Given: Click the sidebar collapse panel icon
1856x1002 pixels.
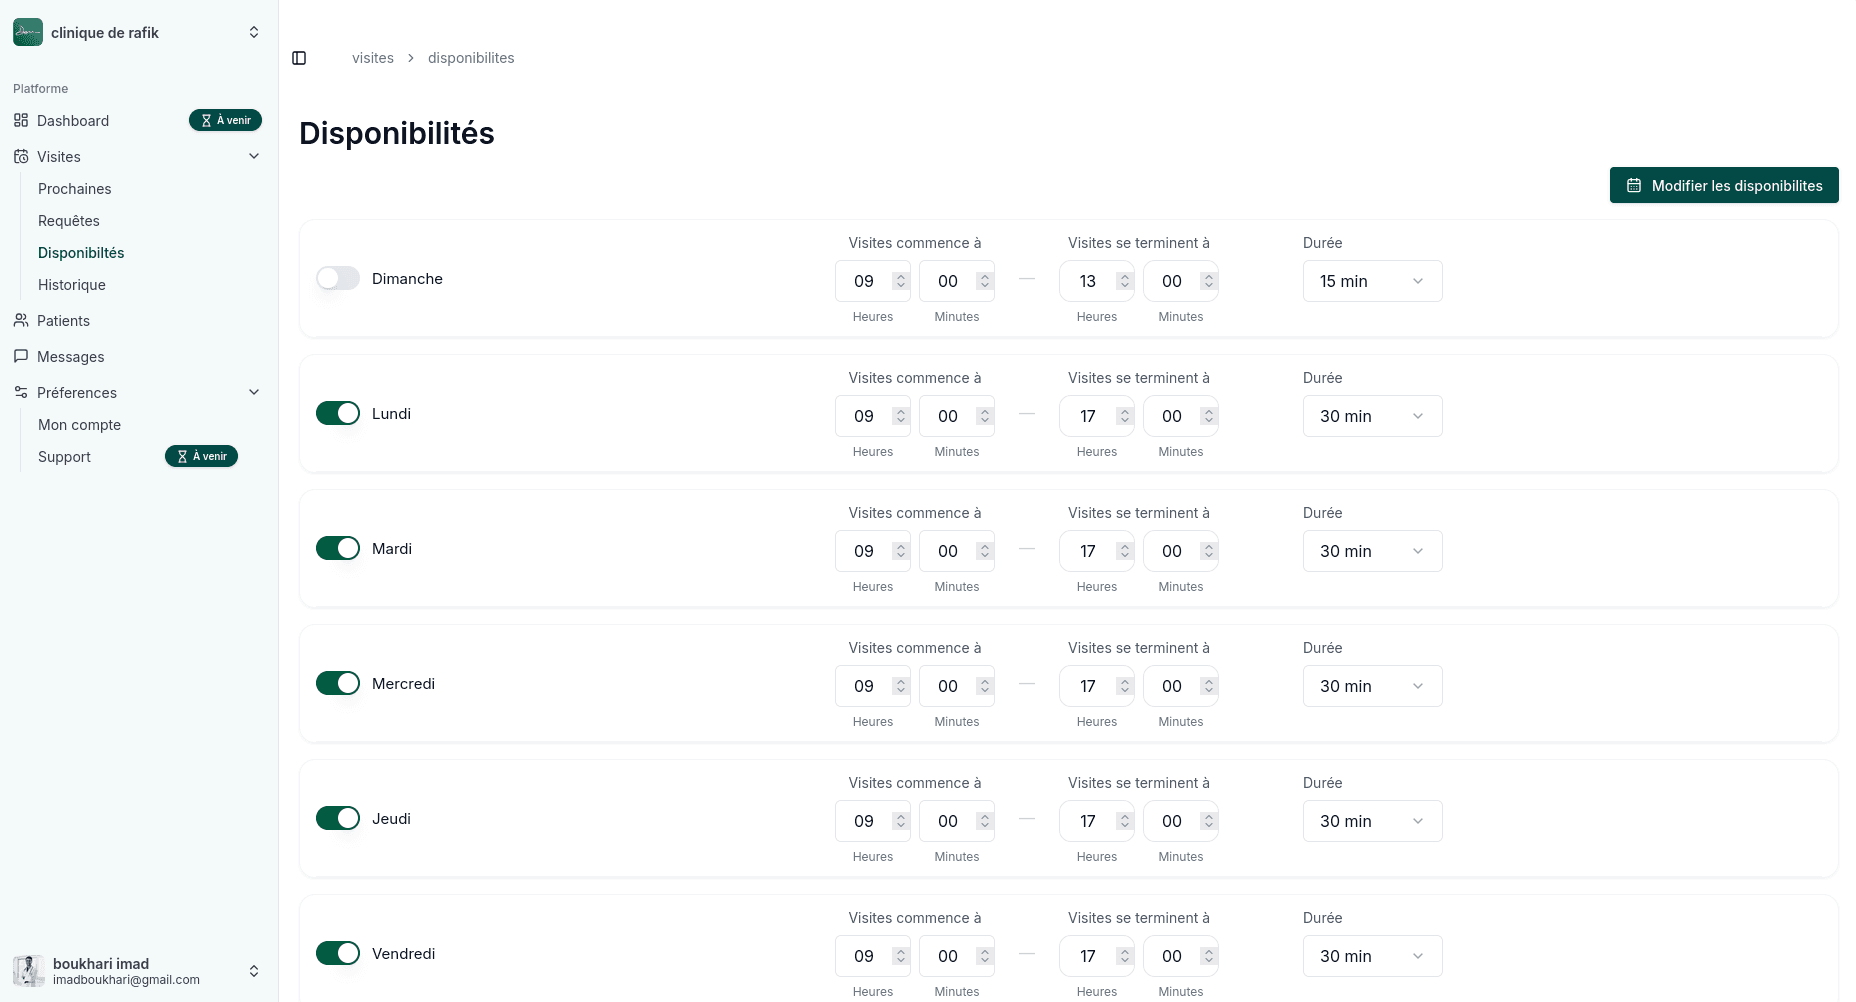Looking at the screenshot, I should coord(299,58).
